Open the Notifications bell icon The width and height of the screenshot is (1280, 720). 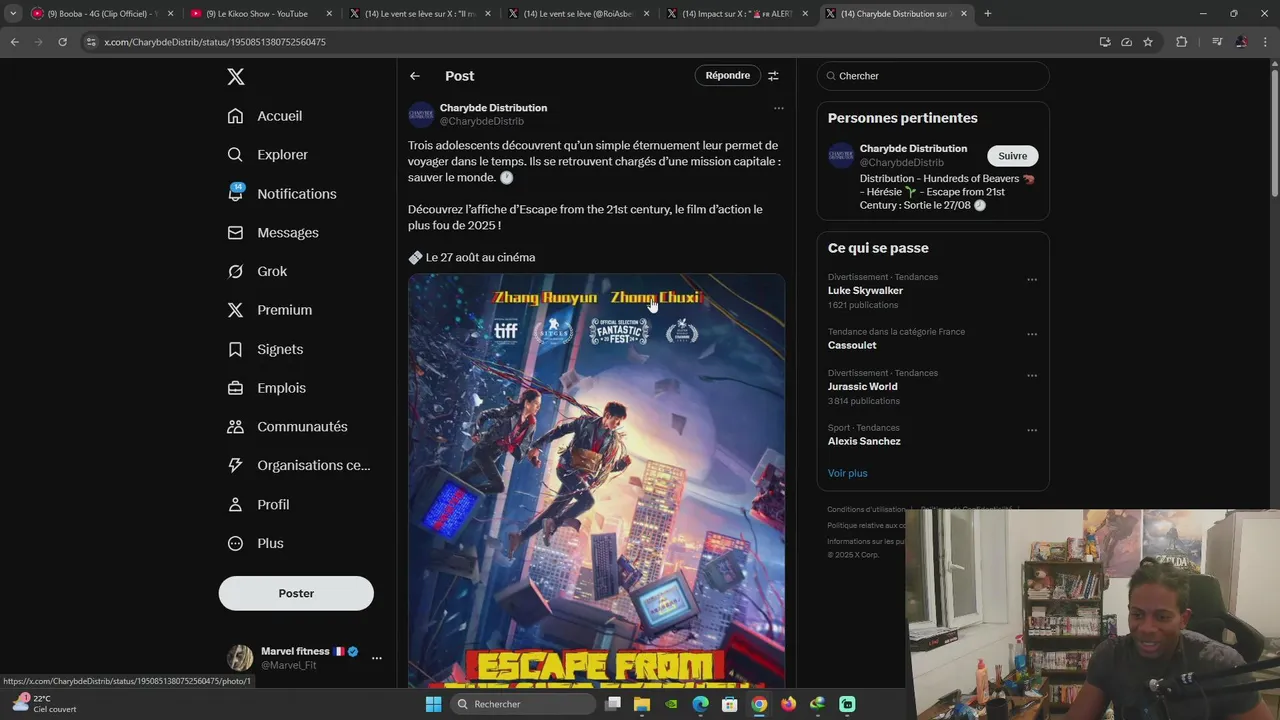(x=235, y=194)
